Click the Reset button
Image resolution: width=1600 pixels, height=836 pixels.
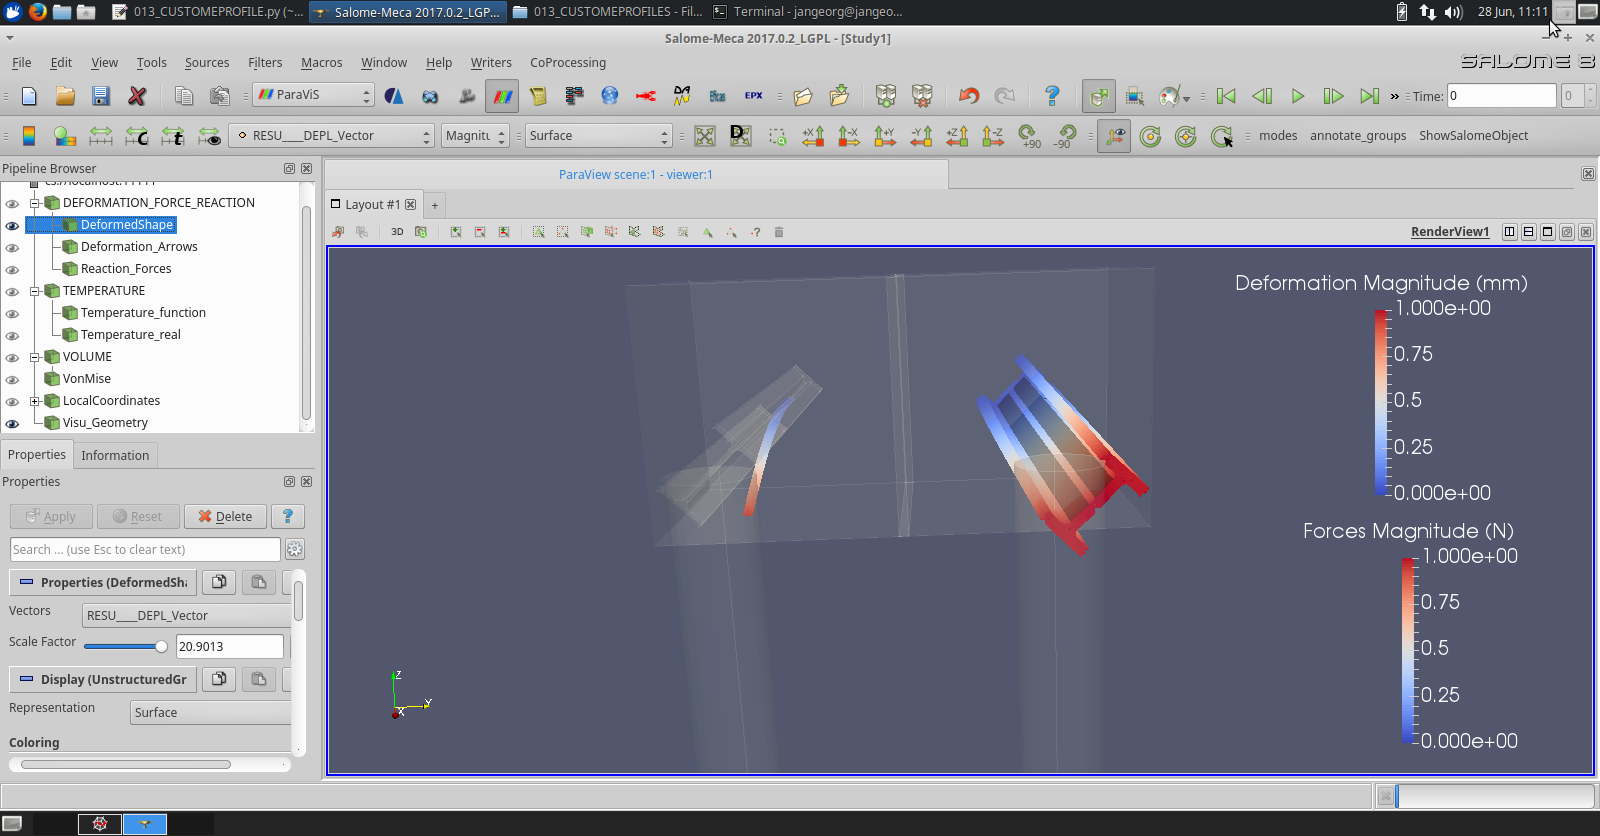[x=138, y=516]
